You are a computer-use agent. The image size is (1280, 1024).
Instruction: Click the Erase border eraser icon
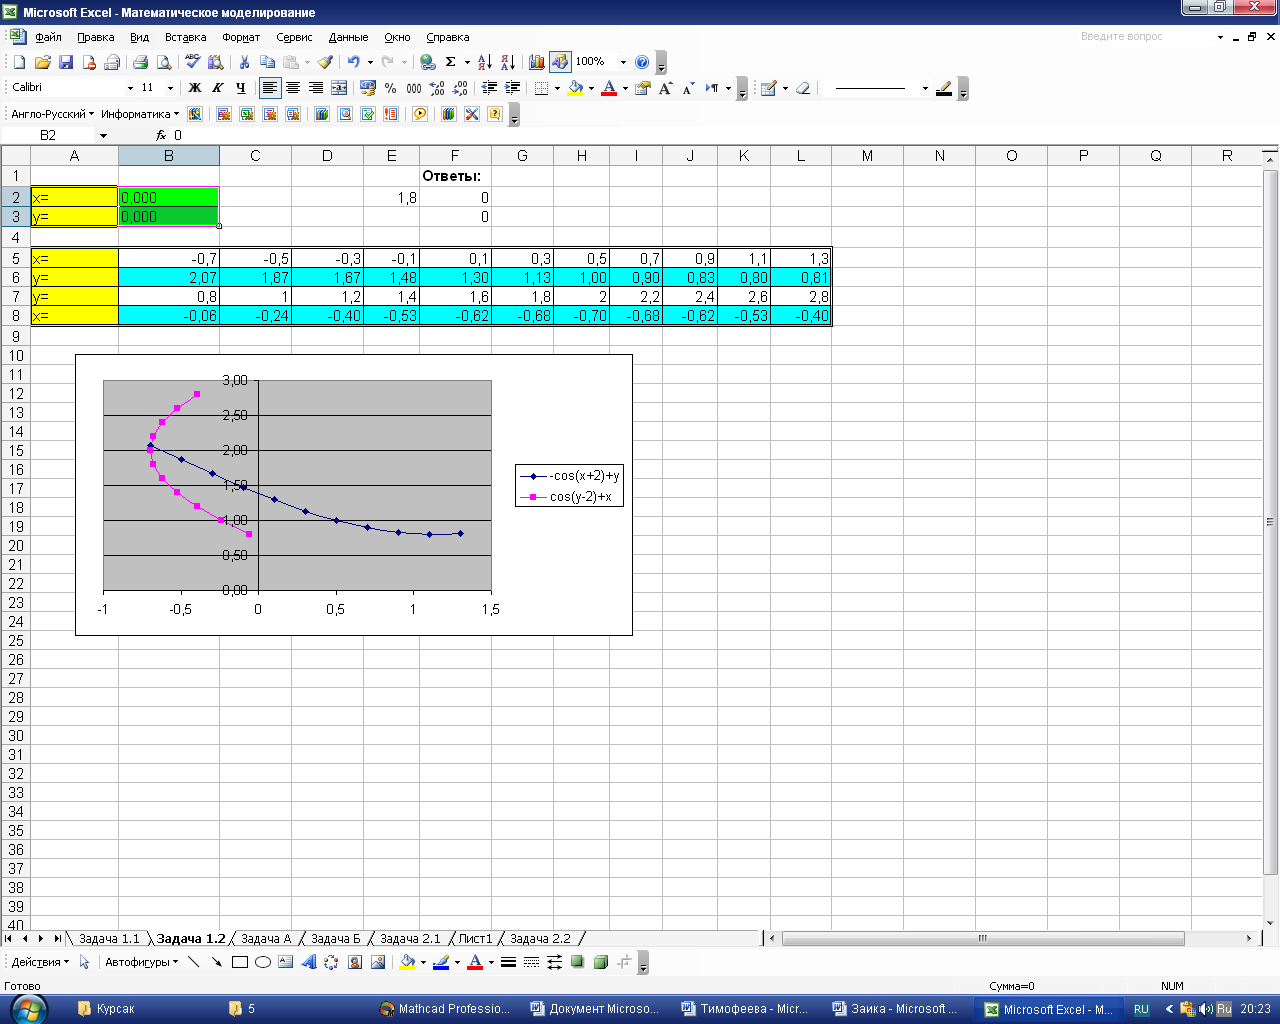[x=803, y=88]
